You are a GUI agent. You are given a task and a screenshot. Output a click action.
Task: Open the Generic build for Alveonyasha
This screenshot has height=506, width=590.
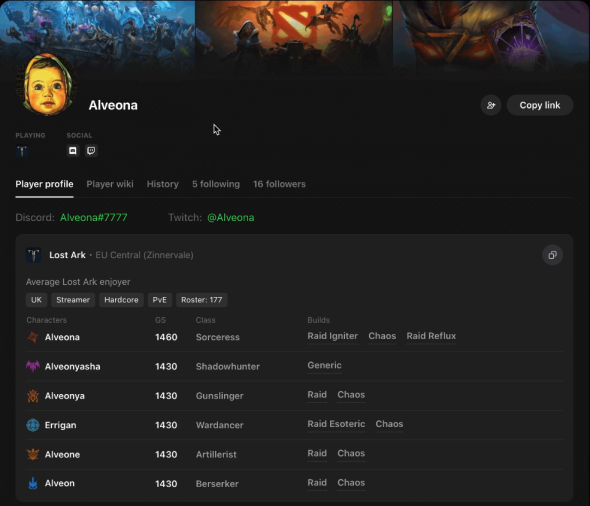[324, 365]
